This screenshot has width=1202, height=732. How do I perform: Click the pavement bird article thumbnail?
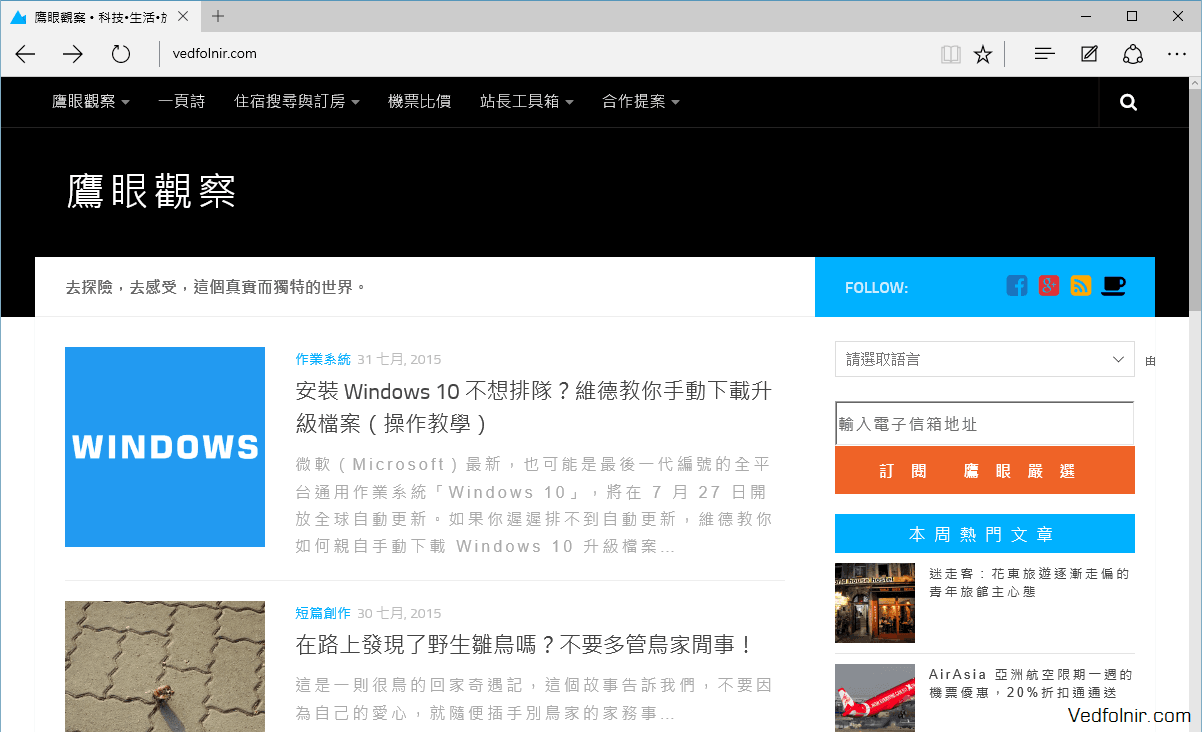click(x=165, y=666)
